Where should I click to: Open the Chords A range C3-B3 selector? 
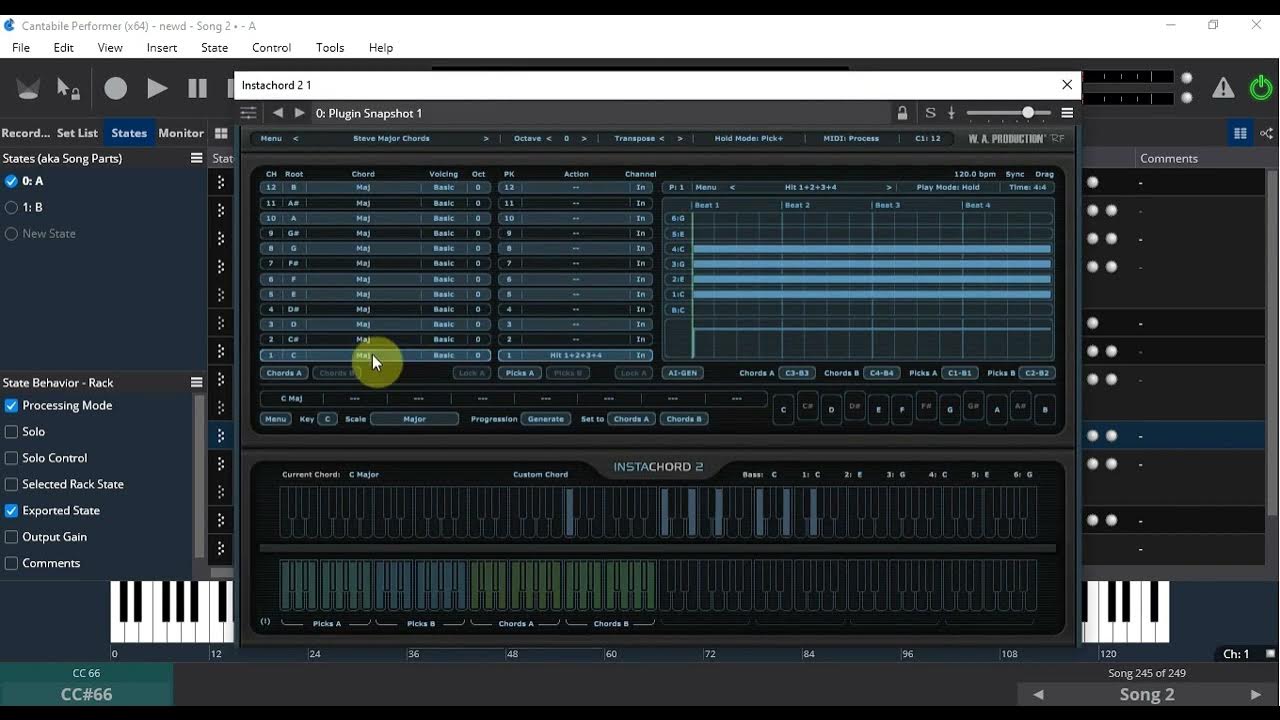click(x=797, y=373)
